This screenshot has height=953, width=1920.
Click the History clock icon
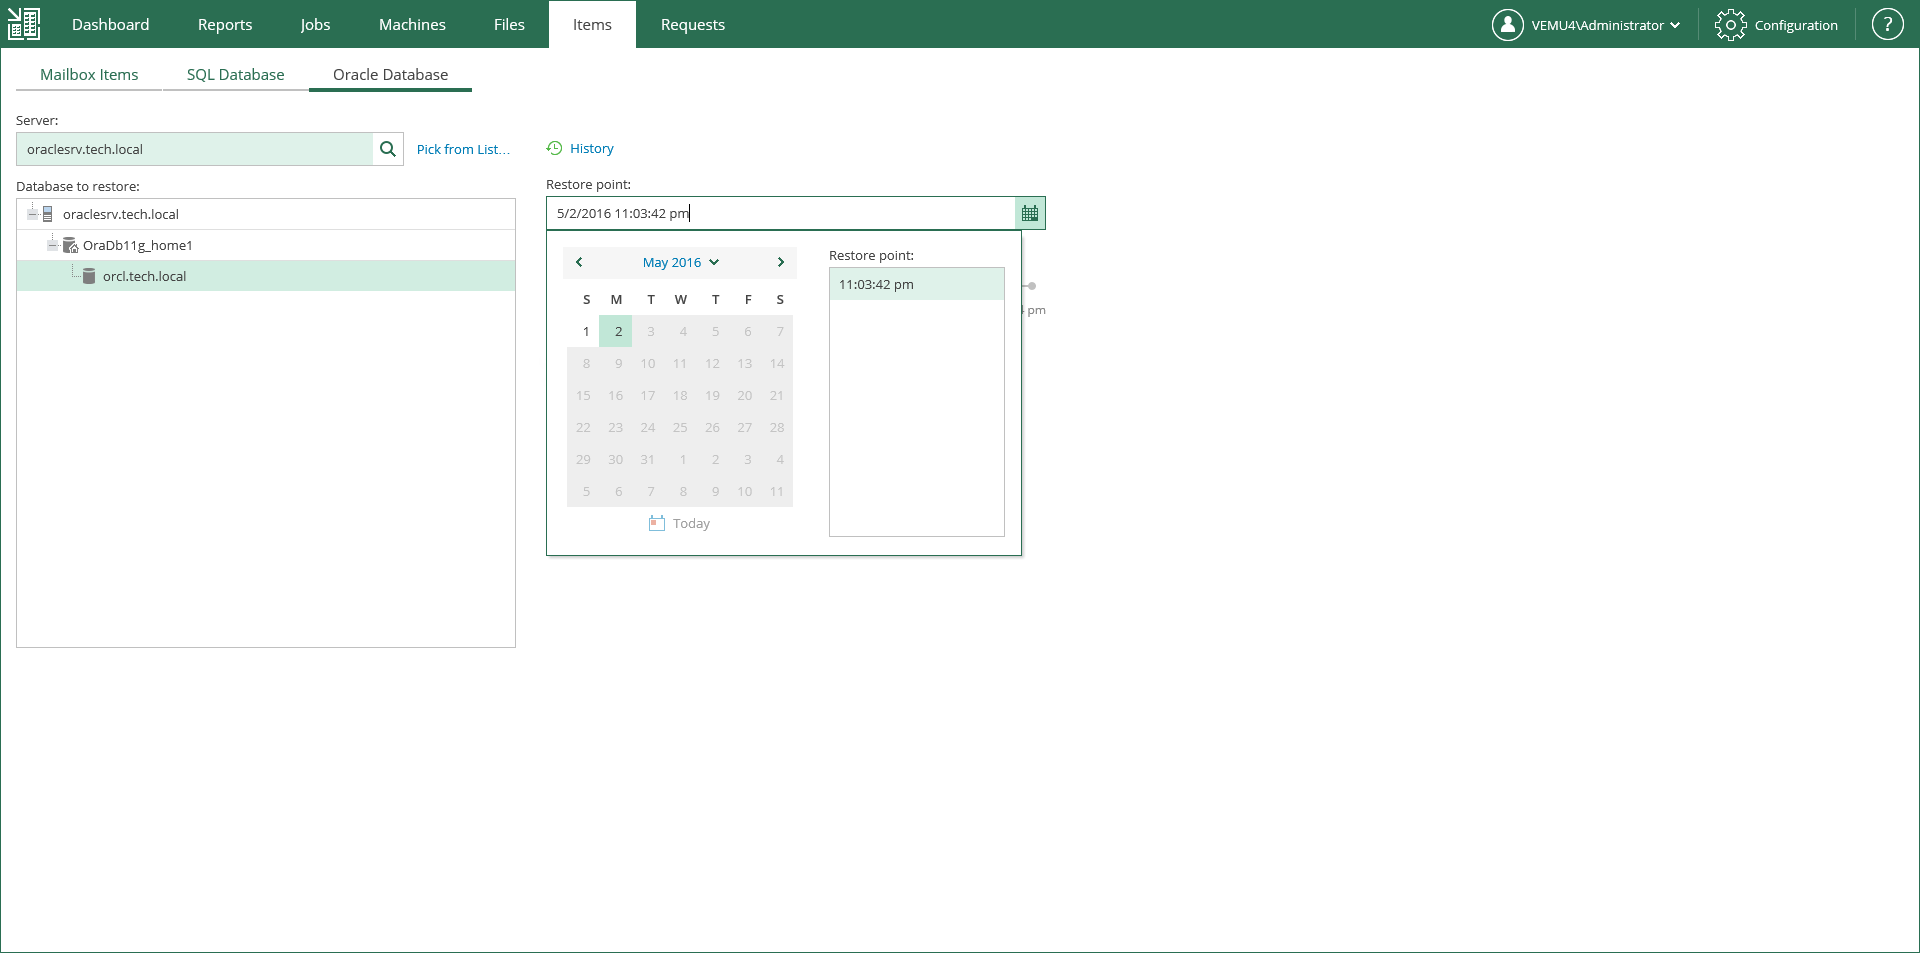[x=554, y=148]
